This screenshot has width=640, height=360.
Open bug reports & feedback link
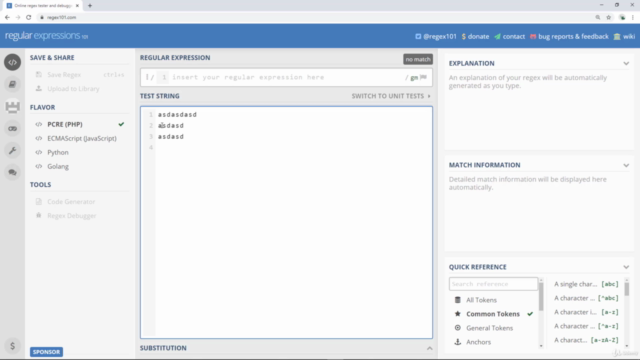pos(569,36)
